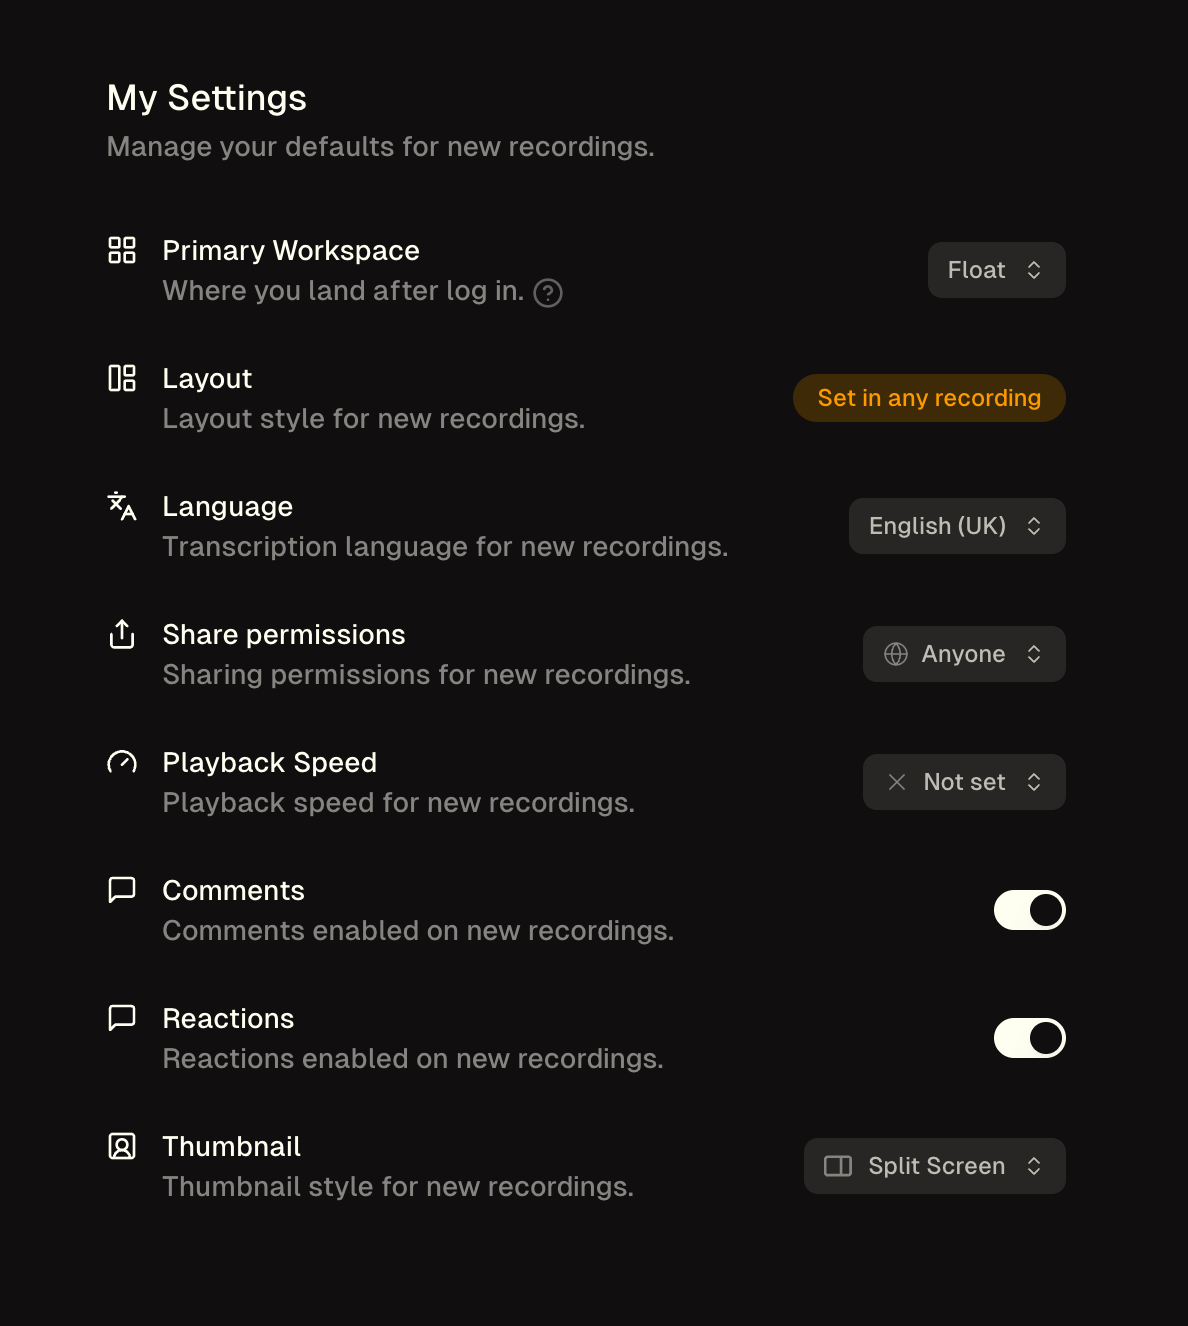The image size is (1188, 1326).
Task: Click the Reactions speech bubble icon
Action: (x=122, y=1018)
